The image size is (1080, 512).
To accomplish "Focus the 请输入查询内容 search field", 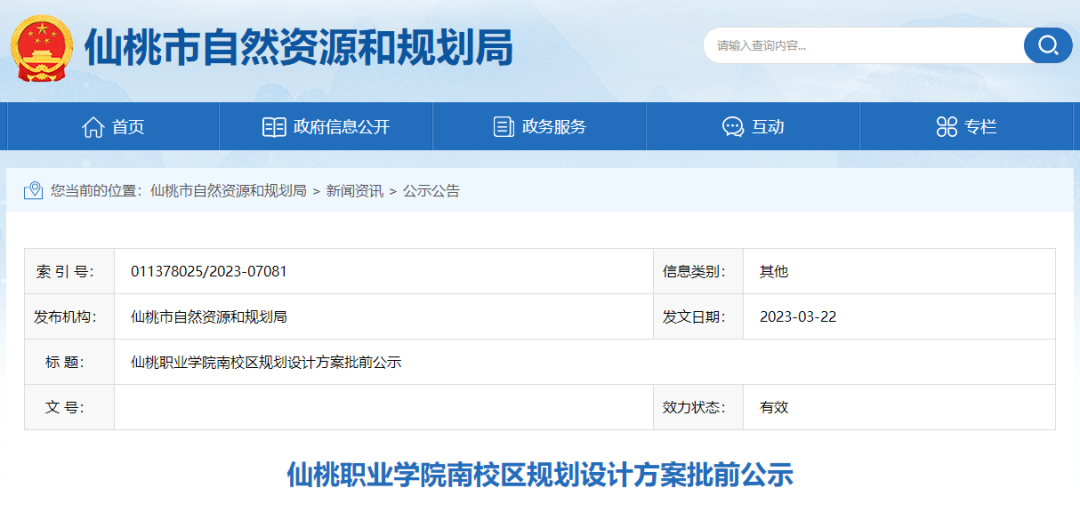I will (864, 45).
